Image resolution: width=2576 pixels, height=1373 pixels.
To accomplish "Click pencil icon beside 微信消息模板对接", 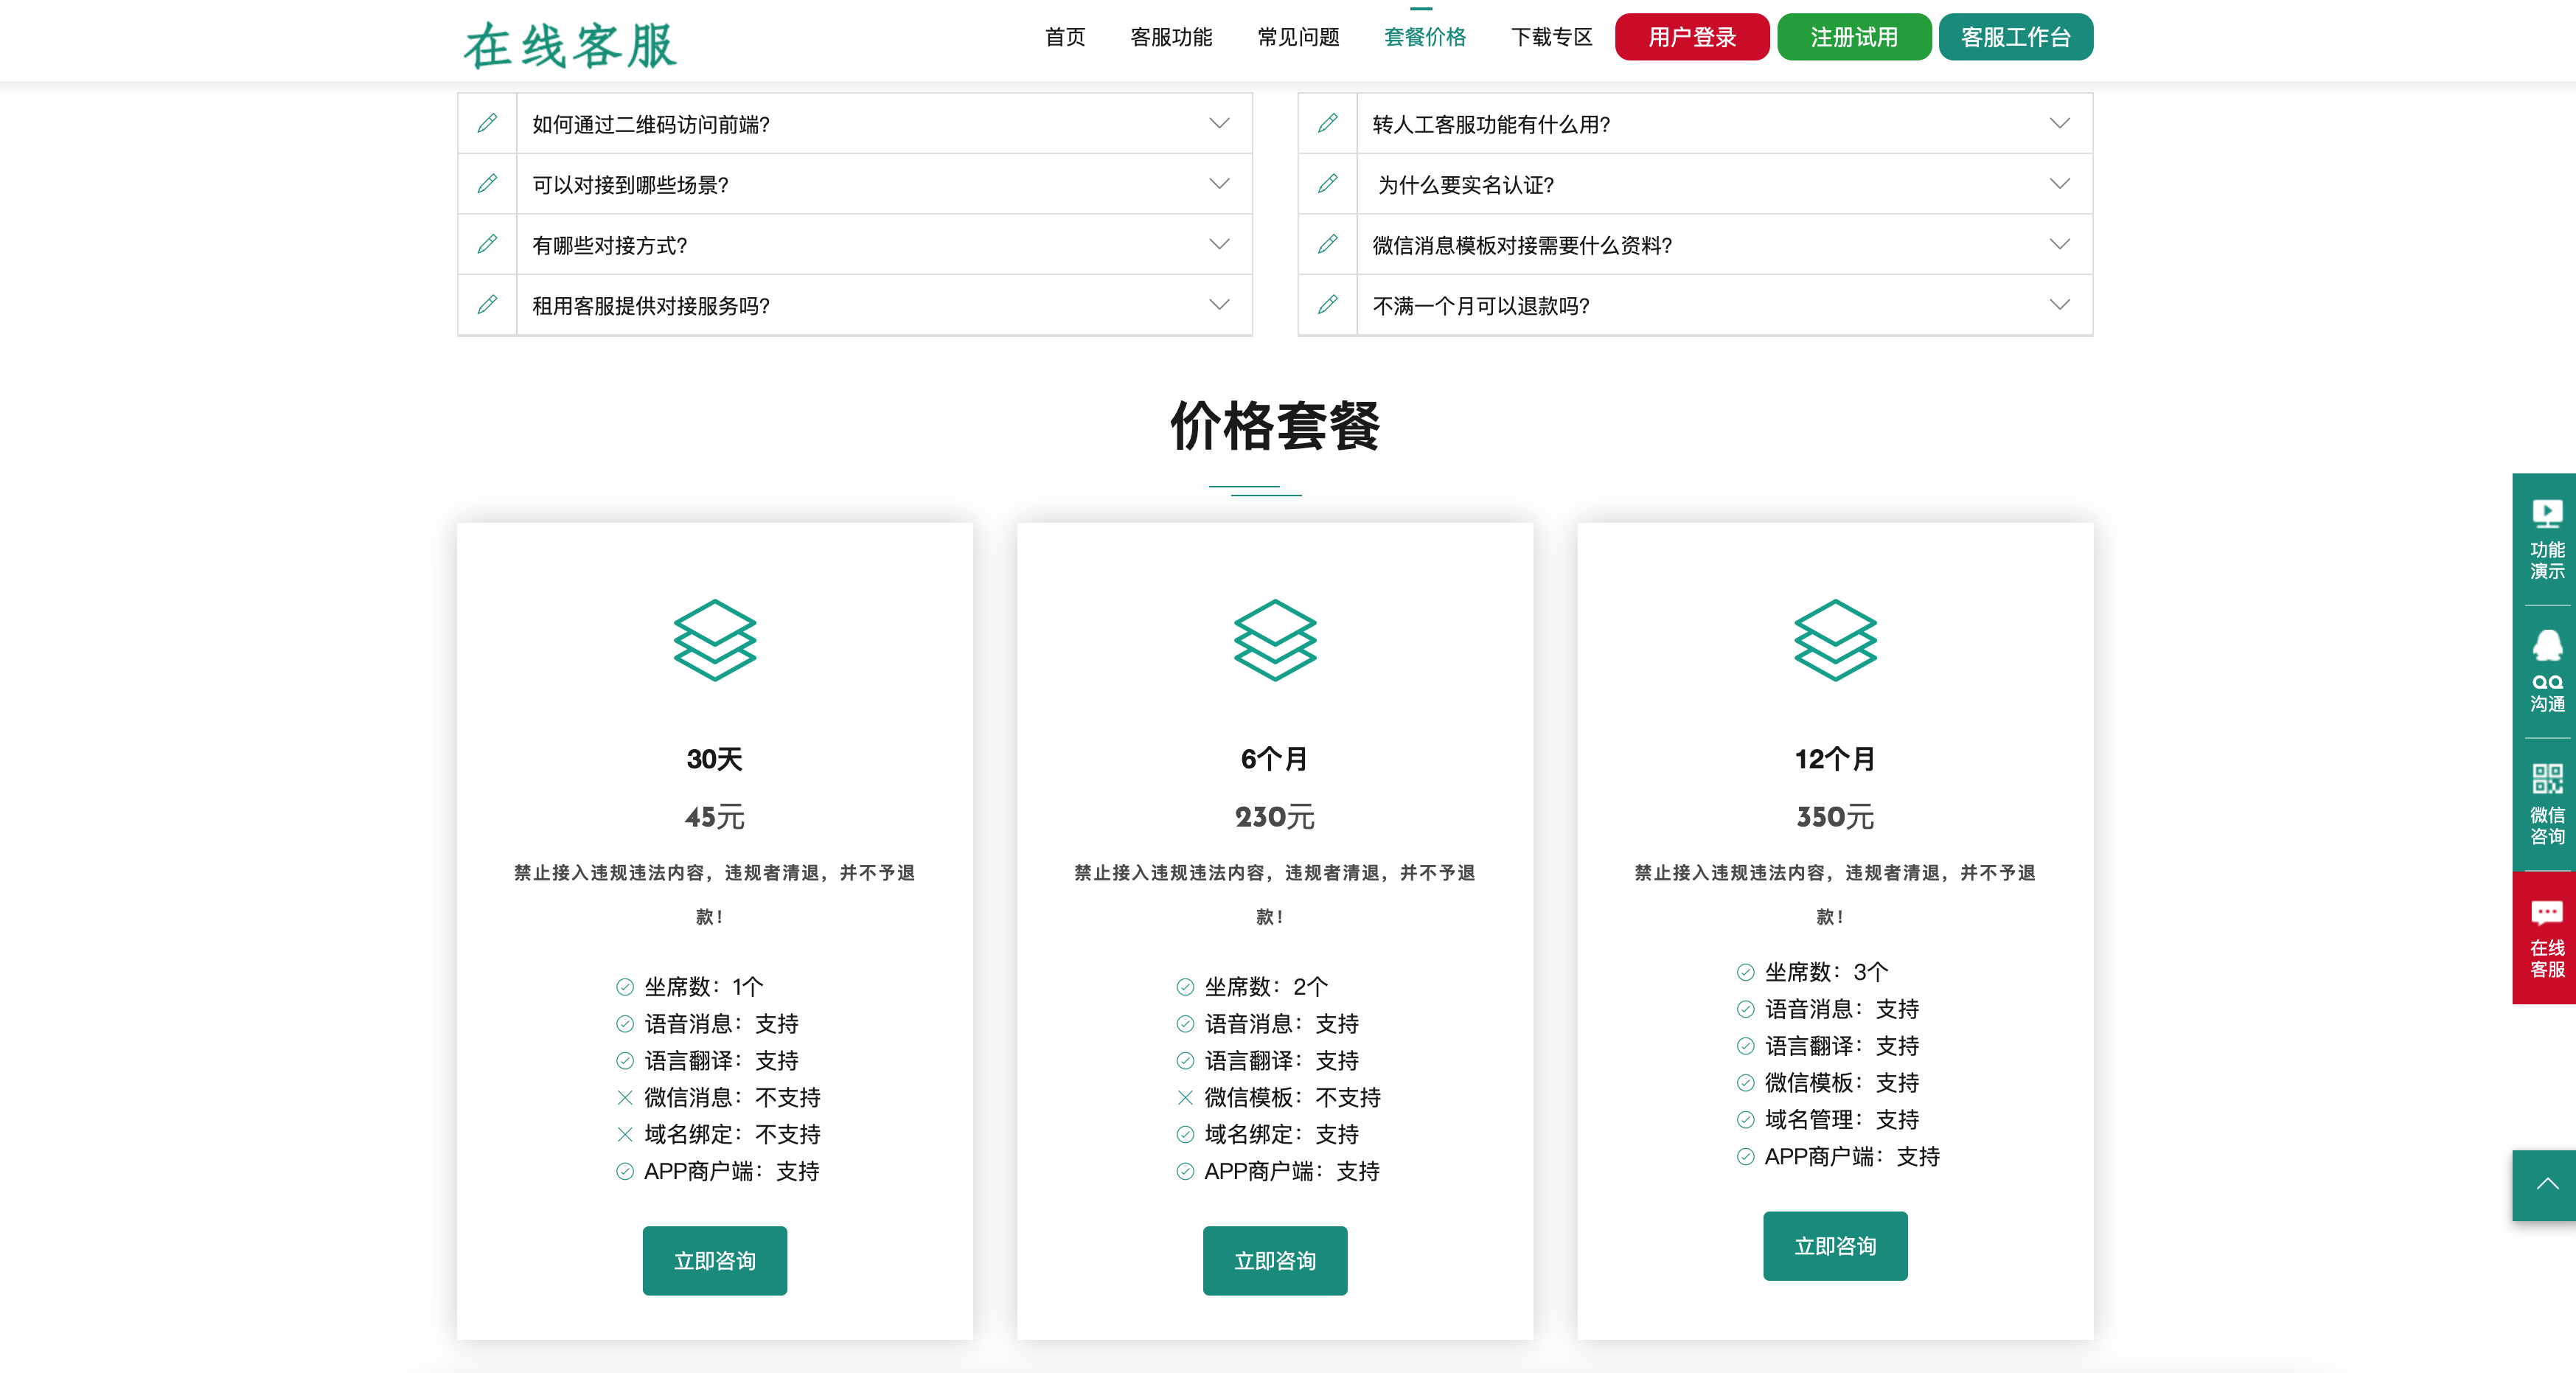I will click(1328, 244).
